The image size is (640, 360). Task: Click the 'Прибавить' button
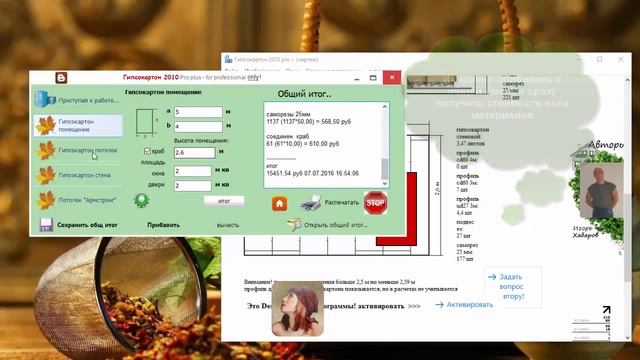(x=163, y=225)
